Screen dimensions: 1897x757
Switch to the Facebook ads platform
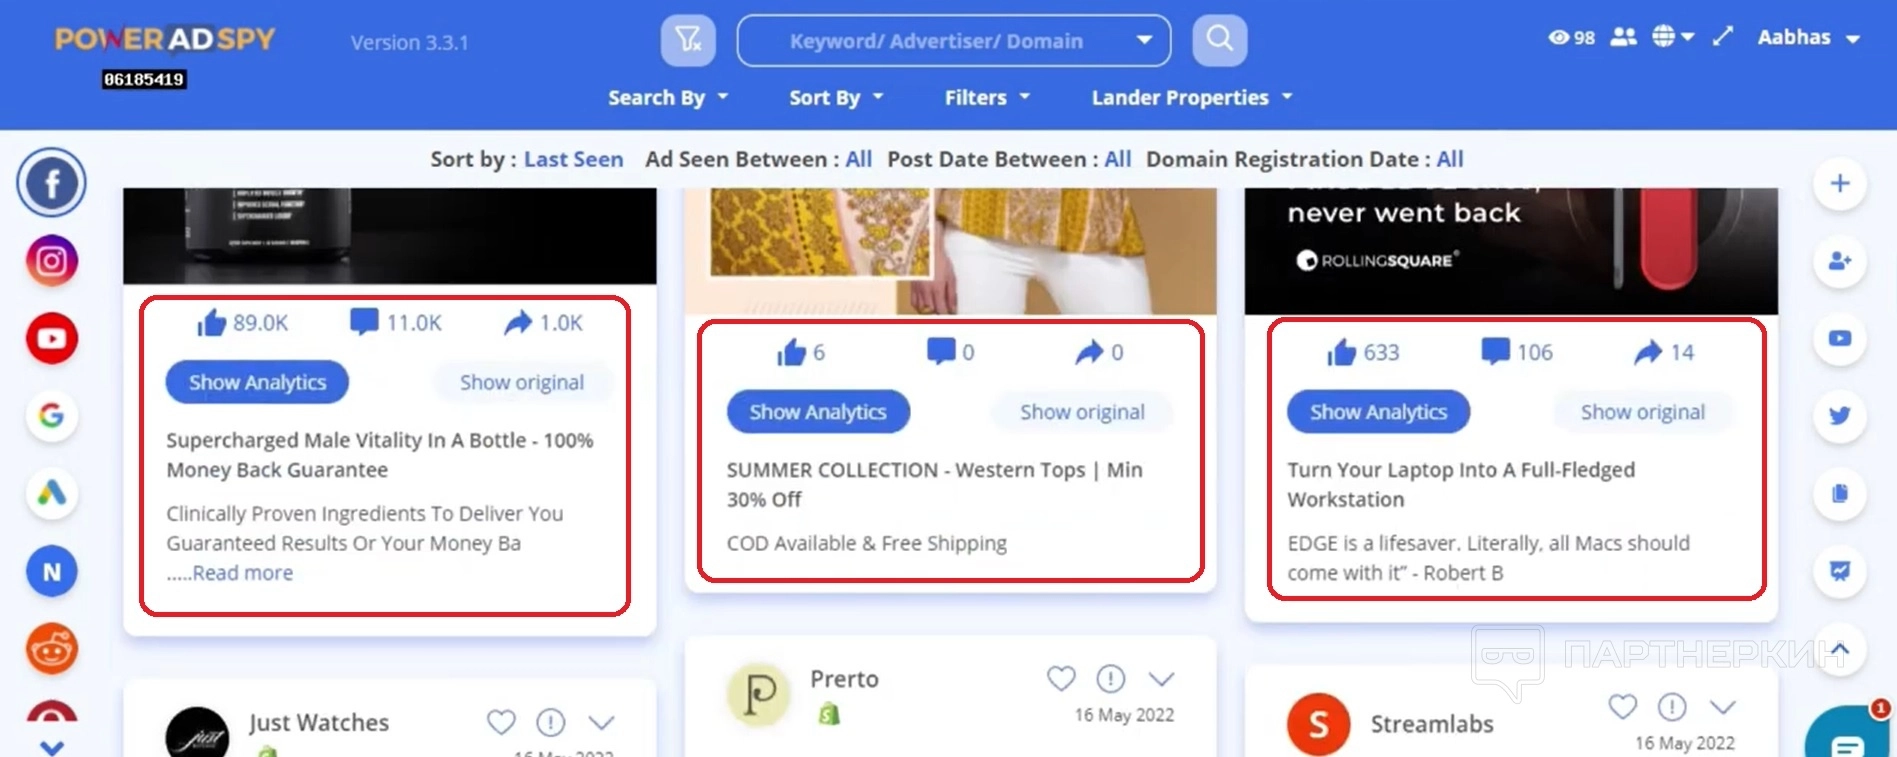(51, 183)
